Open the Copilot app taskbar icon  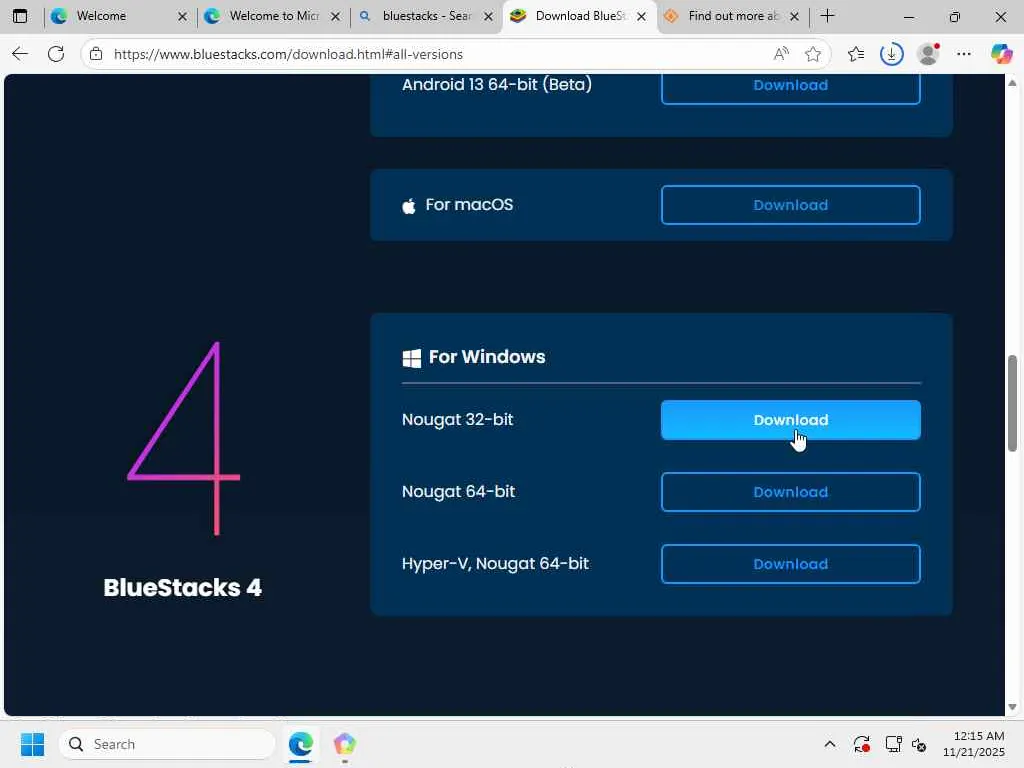click(344, 744)
